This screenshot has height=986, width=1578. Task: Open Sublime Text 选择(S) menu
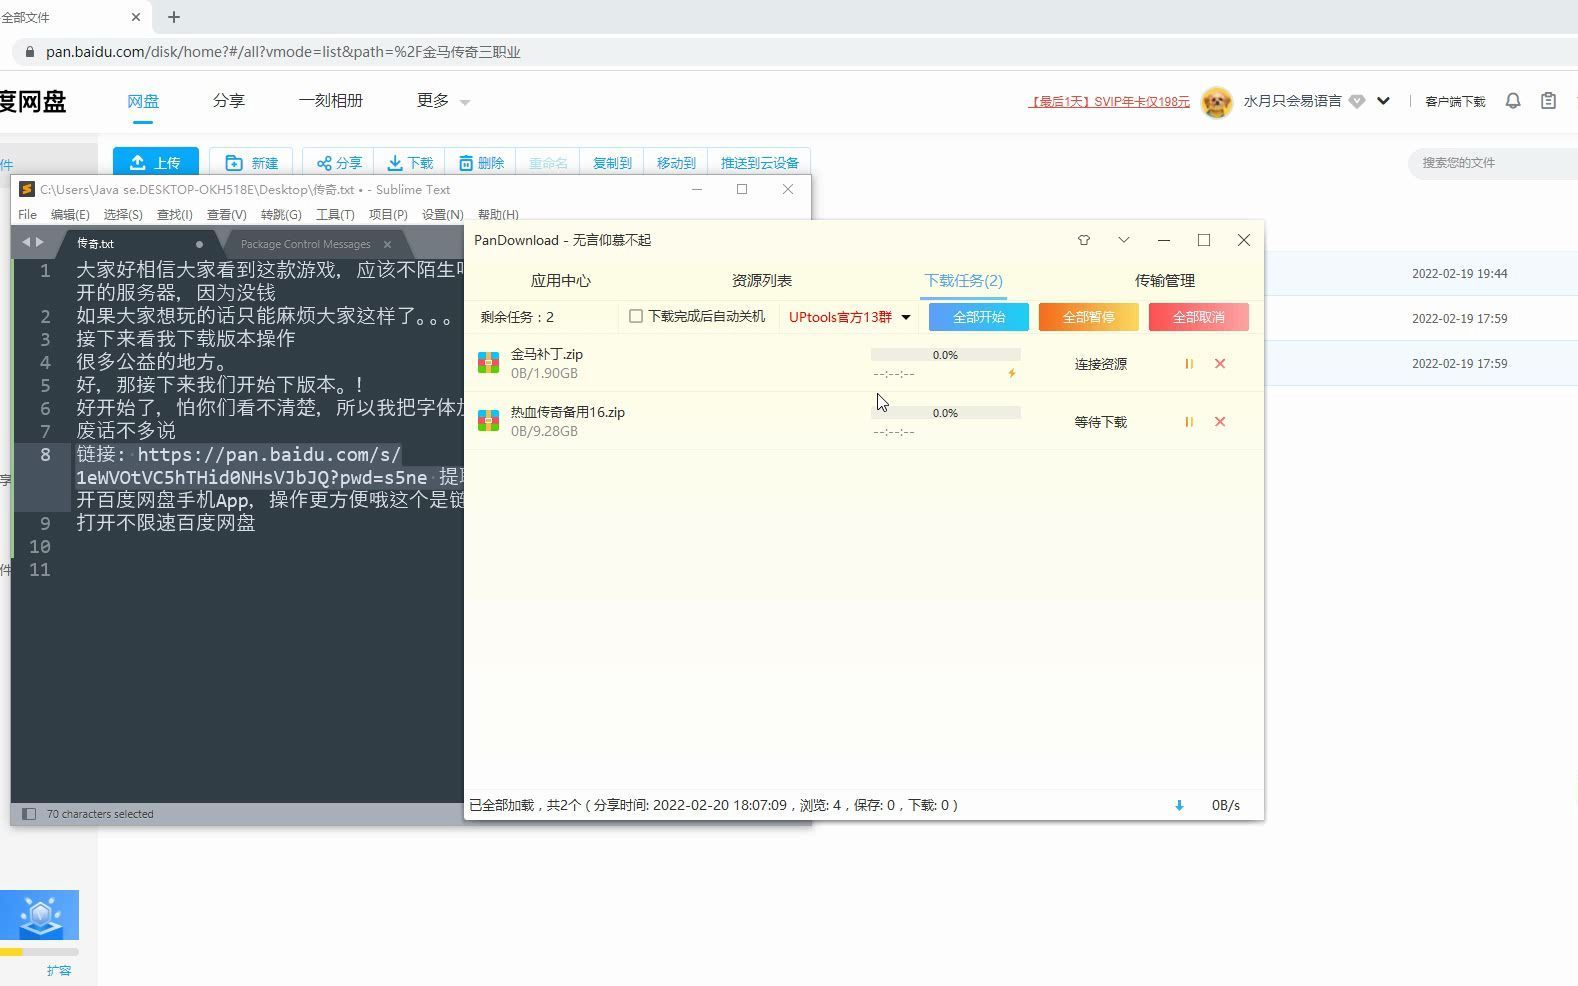123,215
